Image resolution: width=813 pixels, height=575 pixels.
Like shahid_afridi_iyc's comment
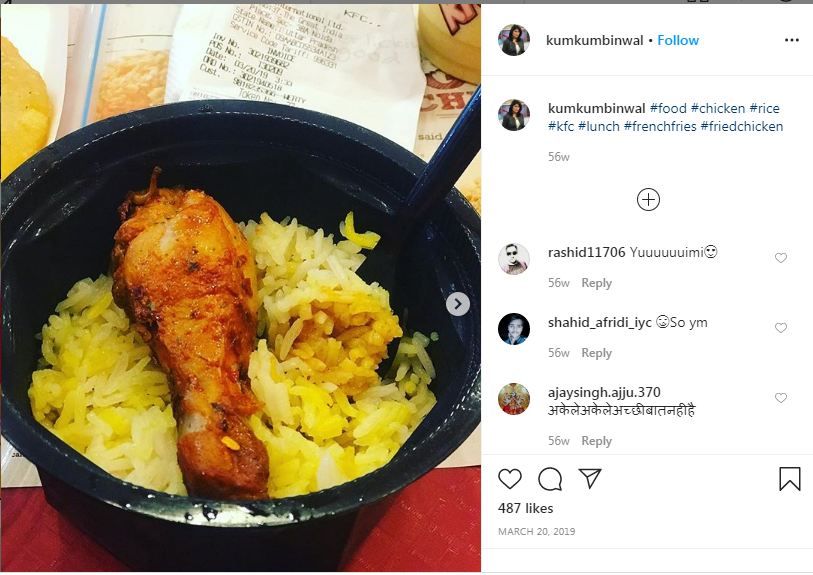[x=781, y=328]
